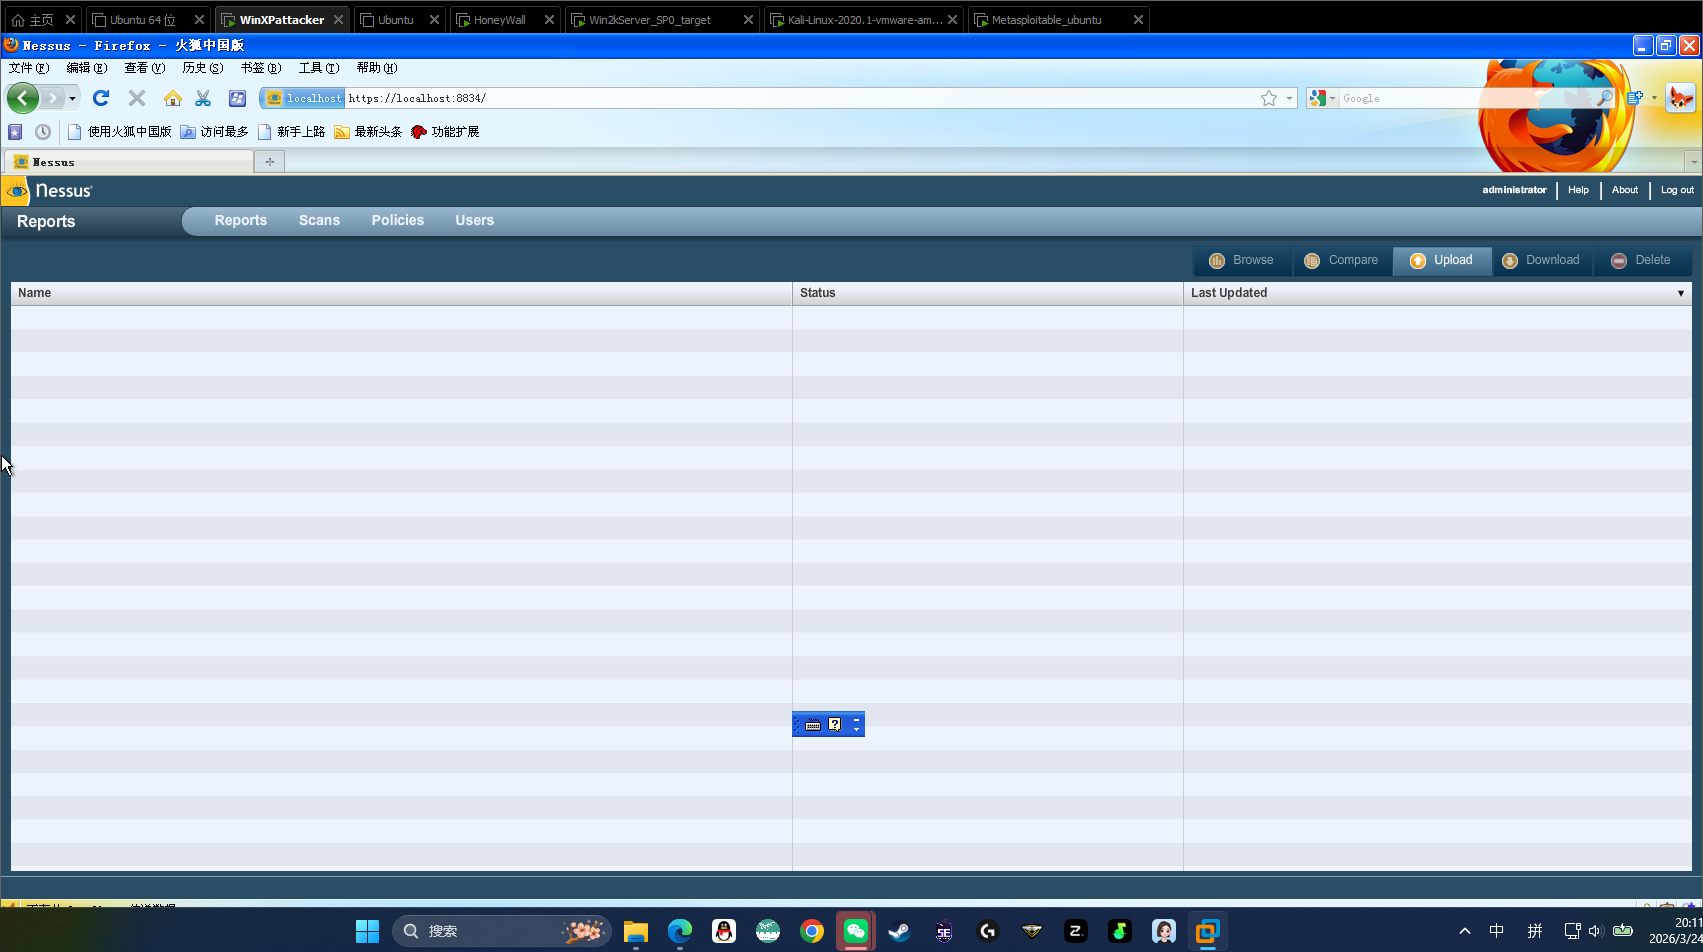Open Steam from the taskbar

coord(900,931)
